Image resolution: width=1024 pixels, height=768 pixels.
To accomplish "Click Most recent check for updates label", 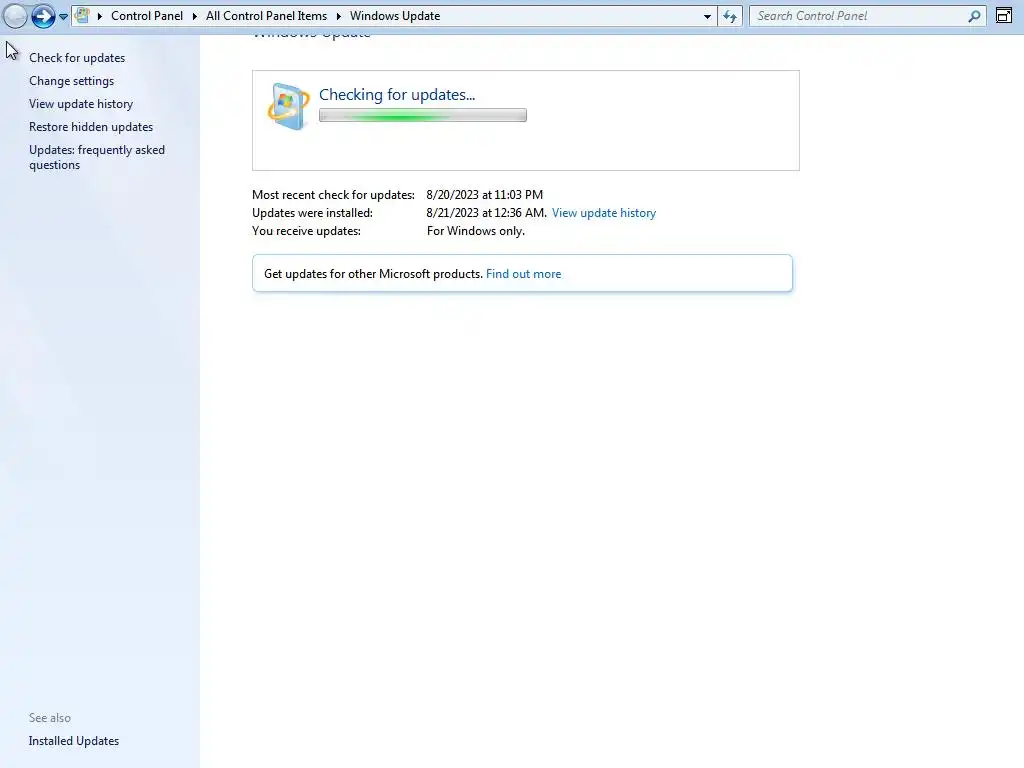I will (x=333, y=195).
